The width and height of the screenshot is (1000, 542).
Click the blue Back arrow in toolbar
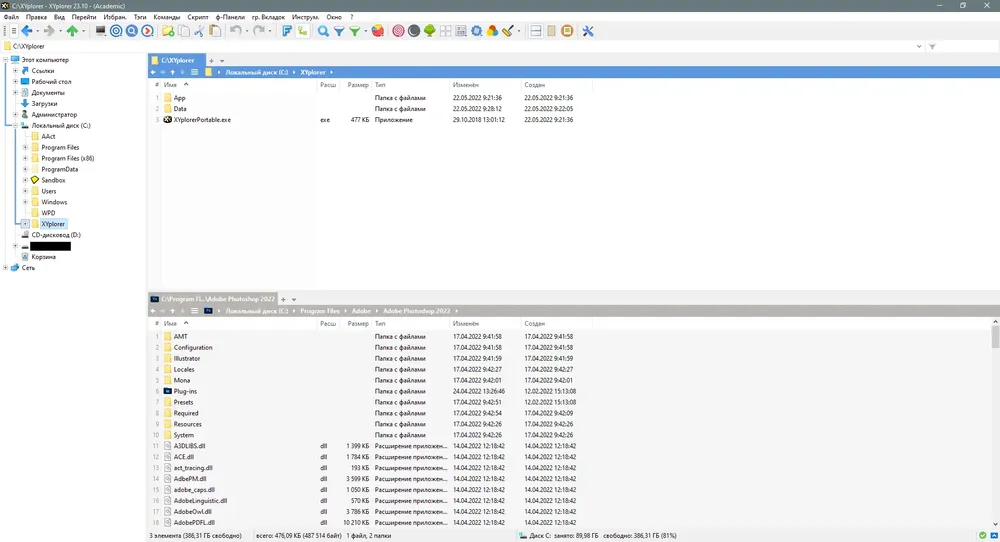coord(26,31)
